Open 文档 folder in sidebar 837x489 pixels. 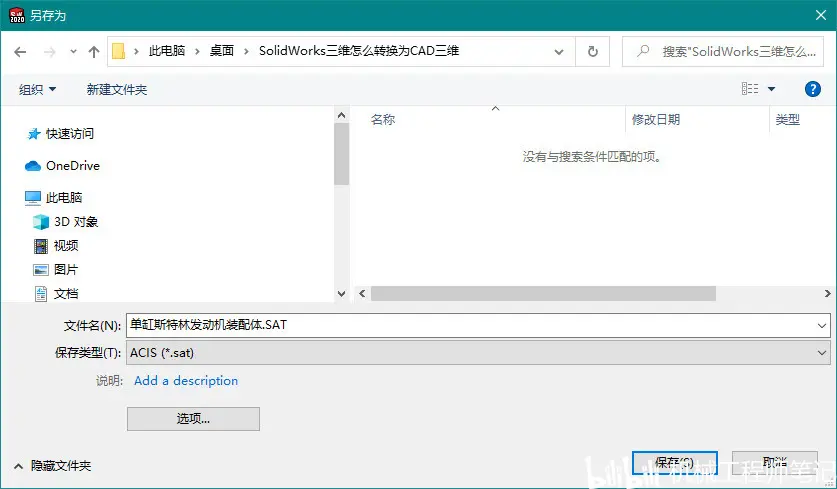point(66,294)
